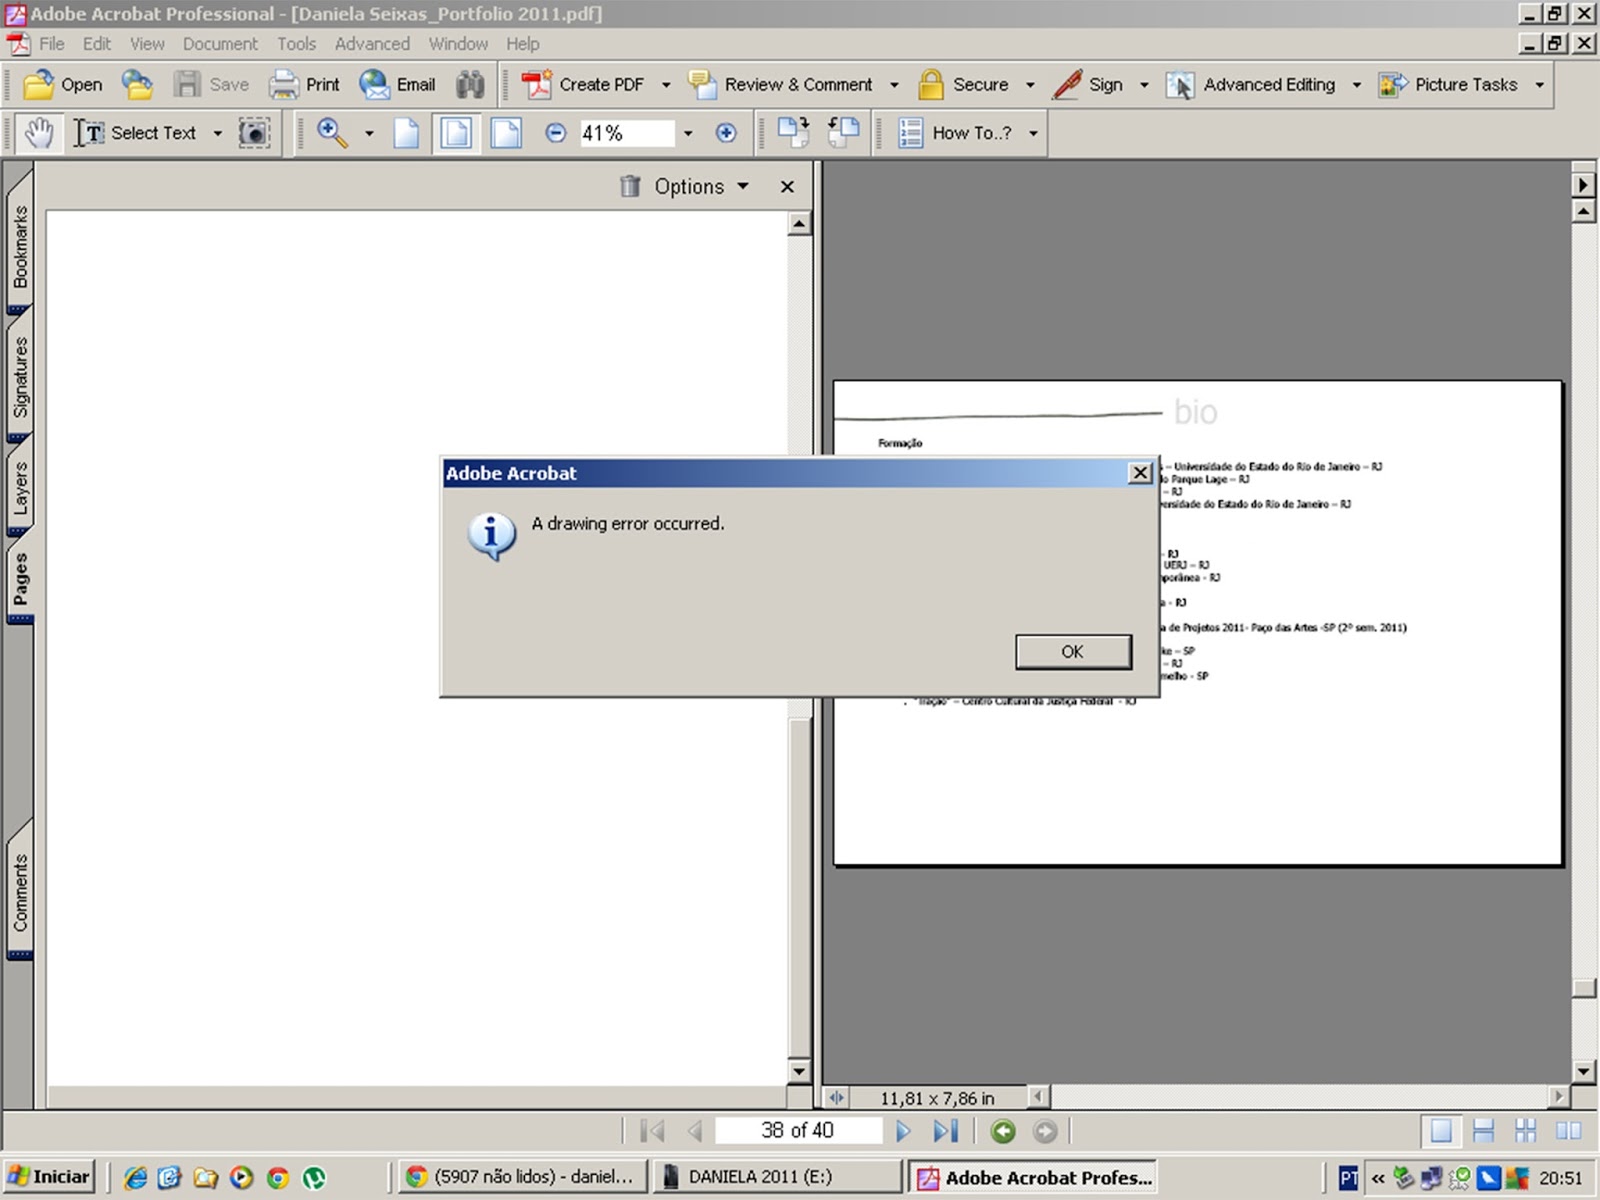Screen dimensions: 1600x1200
Task: Open the Advanced Editing dropdown arrow
Action: tap(1357, 86)
